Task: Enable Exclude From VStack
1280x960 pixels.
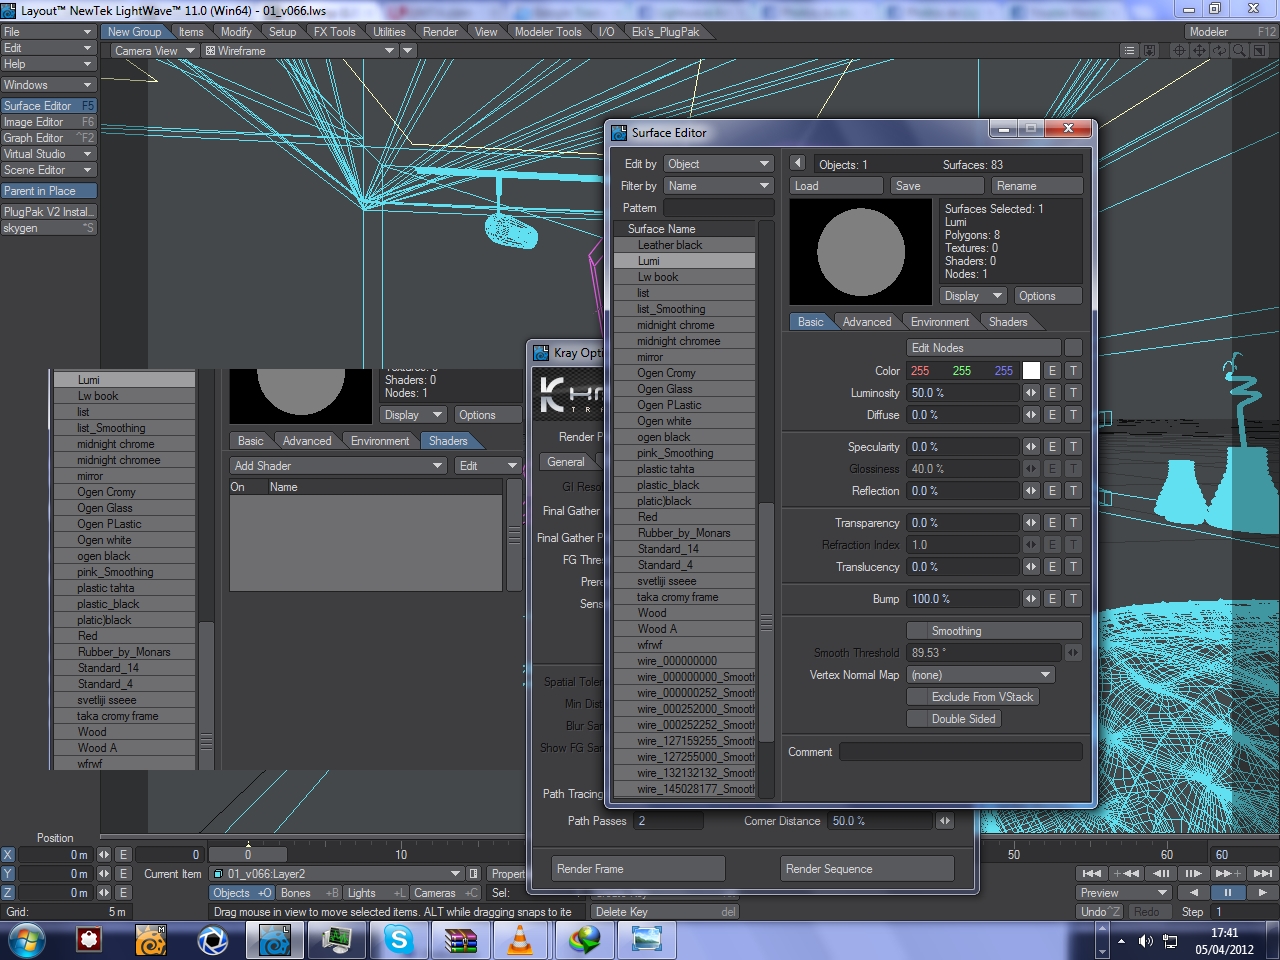Action: point(917,697)
